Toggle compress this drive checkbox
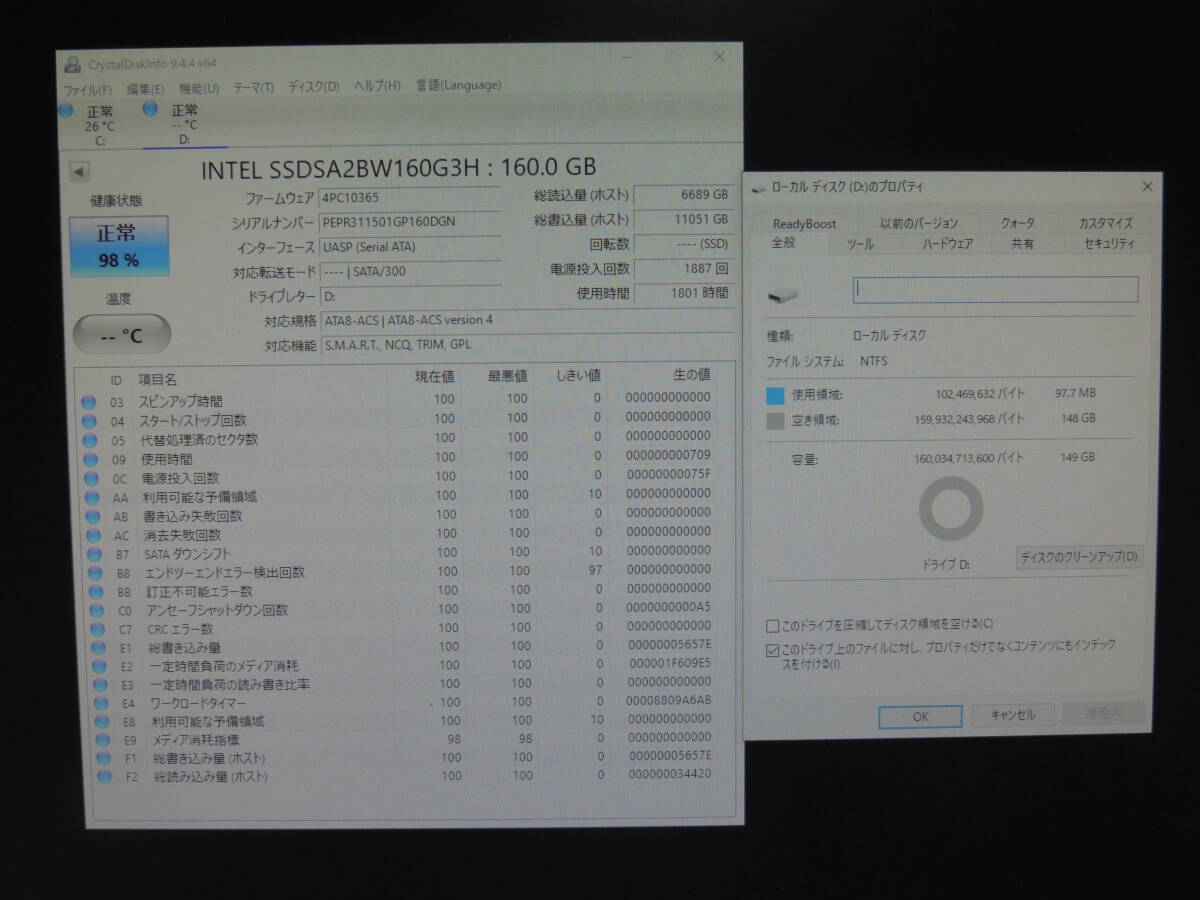The width and height of the screenshot is (1200, 900). click(772, 626)
